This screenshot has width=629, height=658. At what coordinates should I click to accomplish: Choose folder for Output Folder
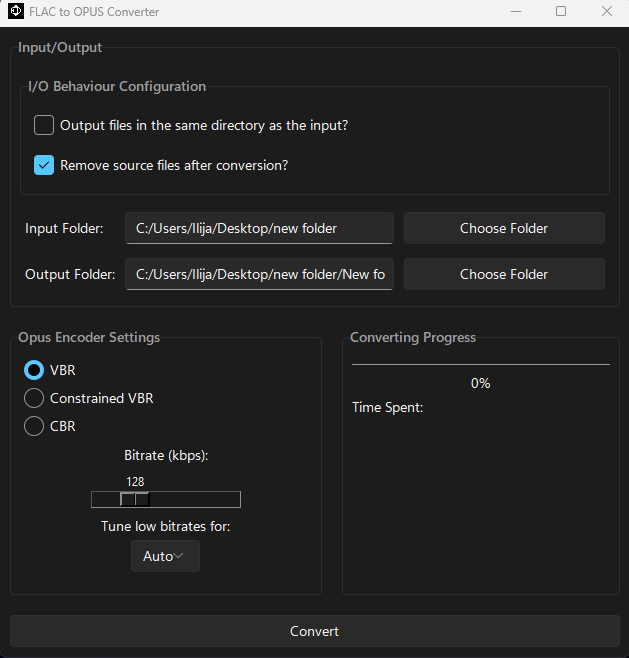pos(504,274)
